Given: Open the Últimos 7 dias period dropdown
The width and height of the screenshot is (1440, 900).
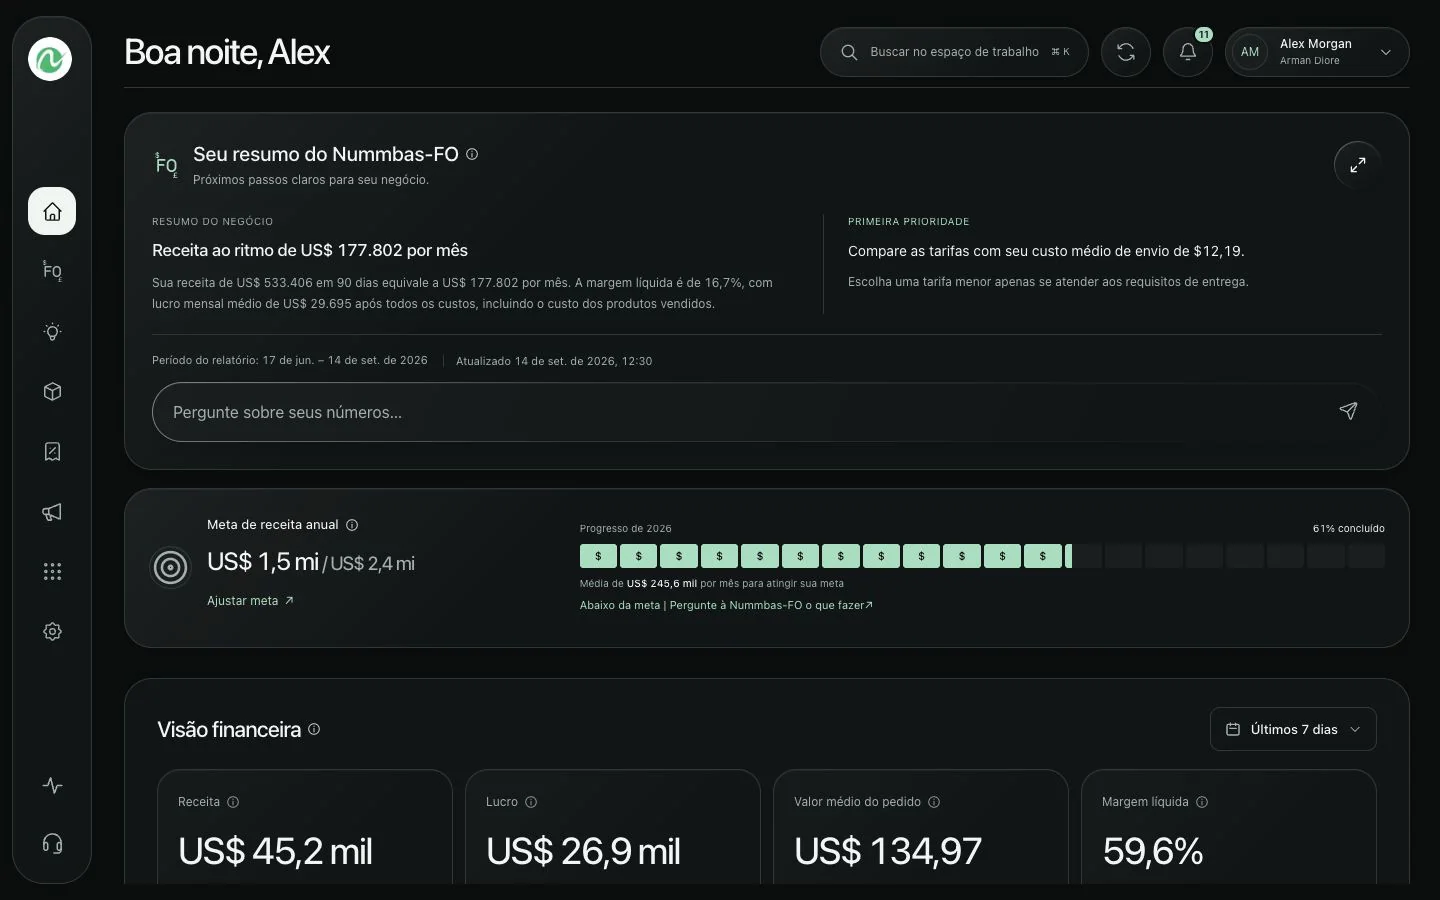Looking at the screenshot, I should point(1293,729).
